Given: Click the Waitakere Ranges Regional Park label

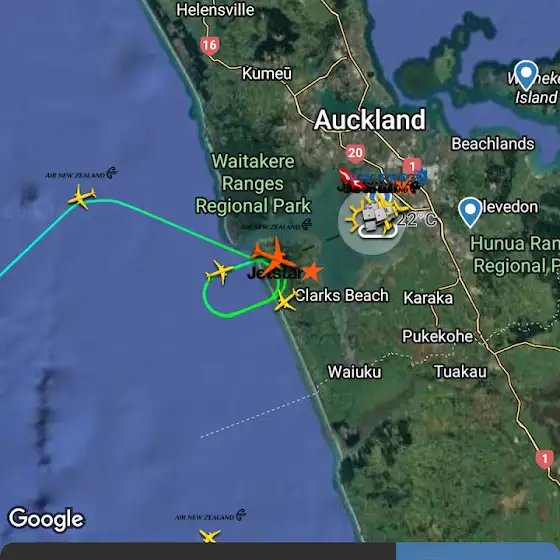Looking at the screenshot, I should point(253,184).
